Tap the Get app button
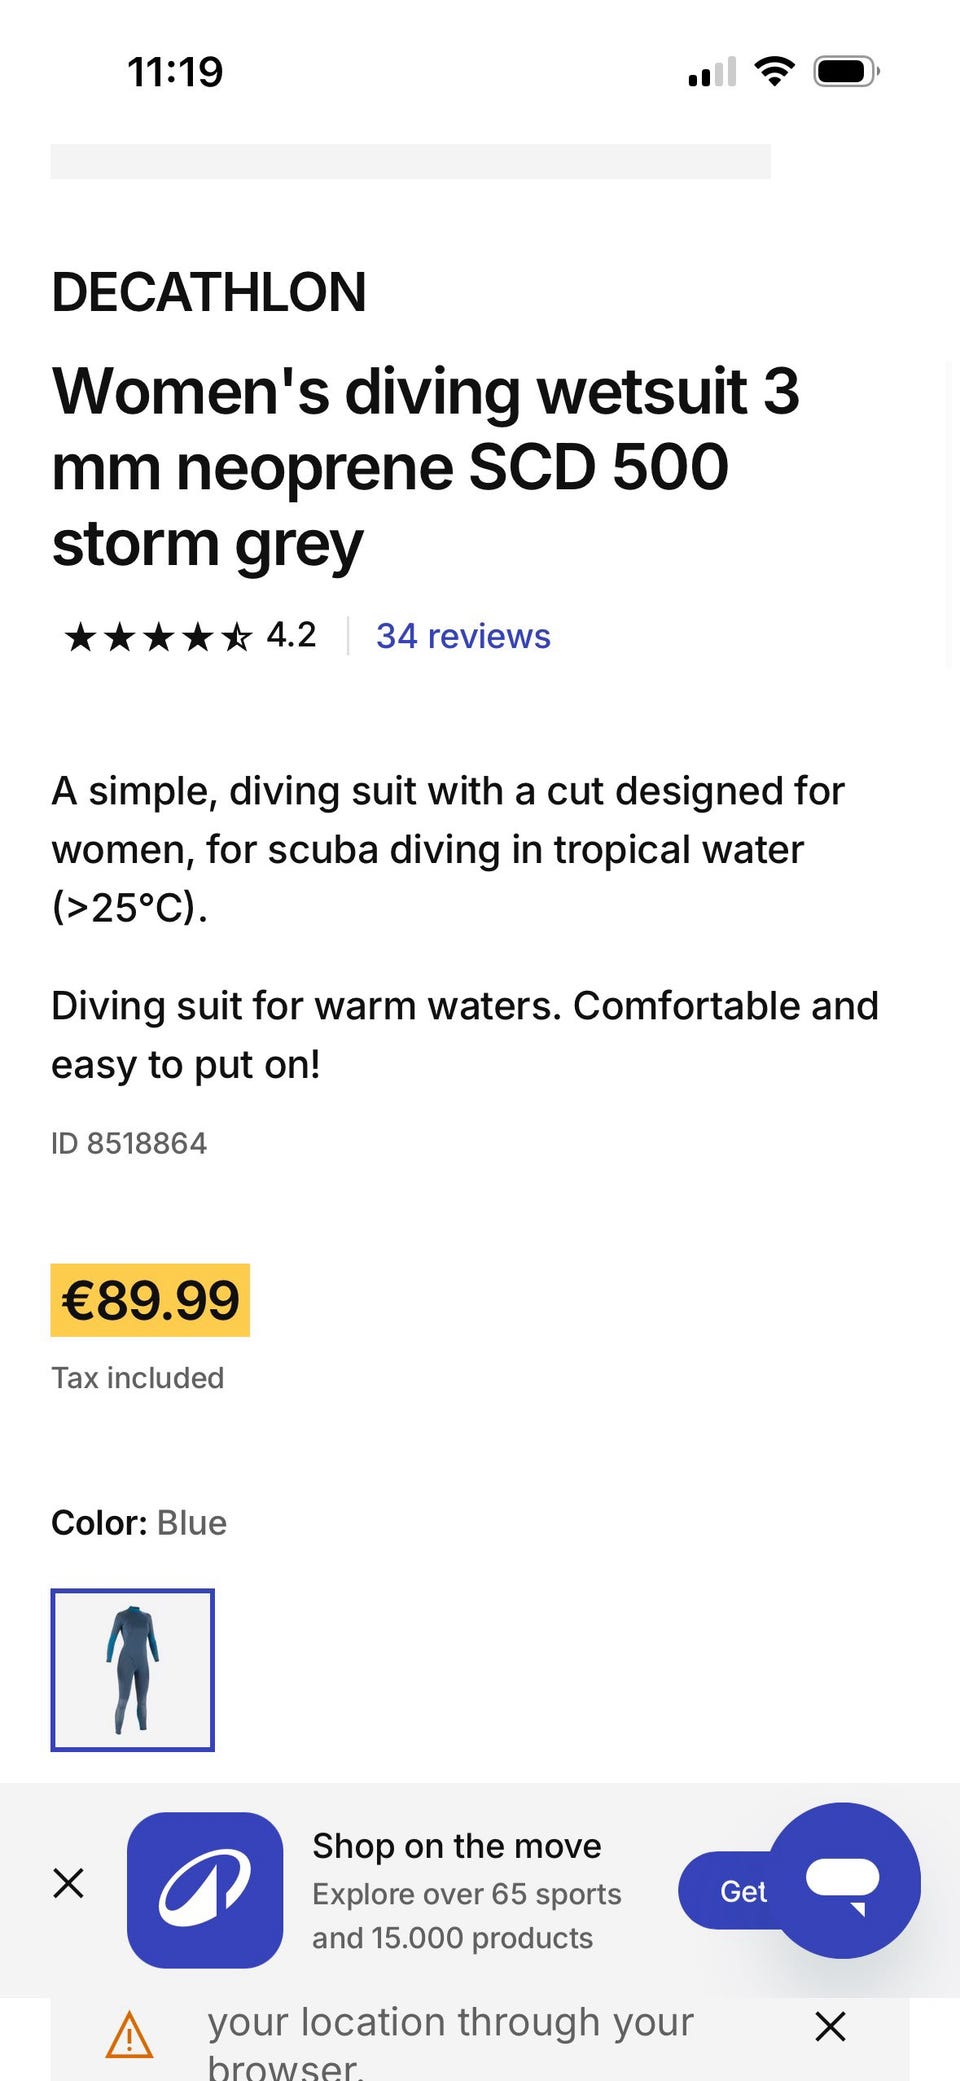960x2081 pixels. pos(728,1891)
